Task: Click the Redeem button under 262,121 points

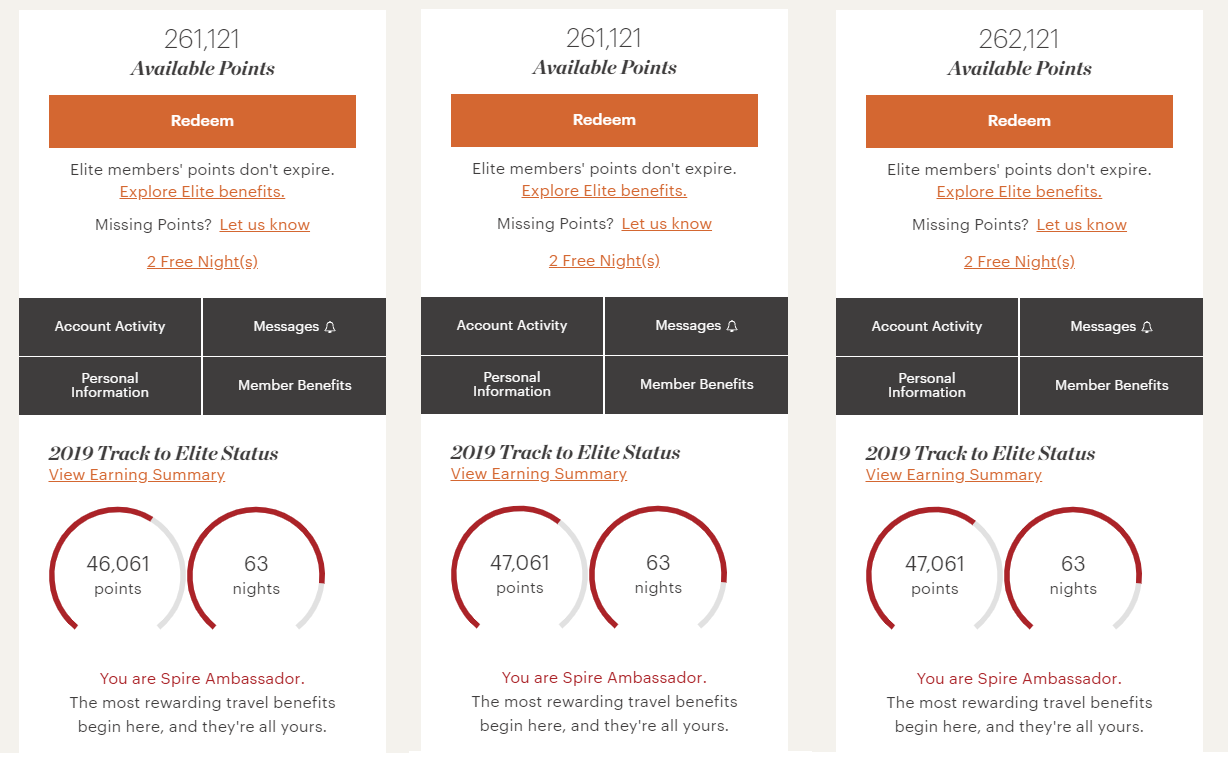Action: click(x=1019, y=121)
